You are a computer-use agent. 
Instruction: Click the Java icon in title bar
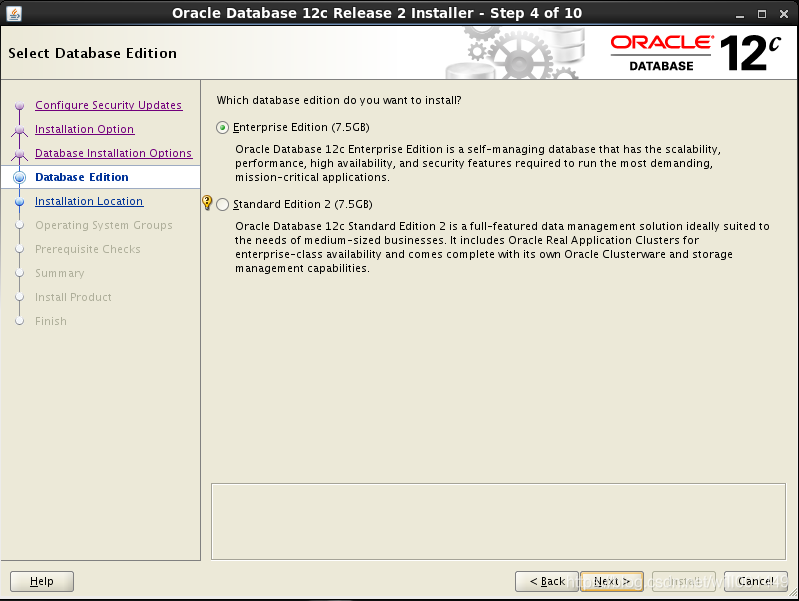(x=14, y=13)
